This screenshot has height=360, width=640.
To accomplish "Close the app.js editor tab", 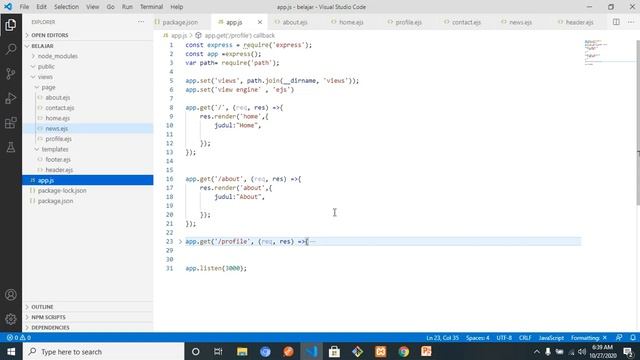I will [260, 22].
